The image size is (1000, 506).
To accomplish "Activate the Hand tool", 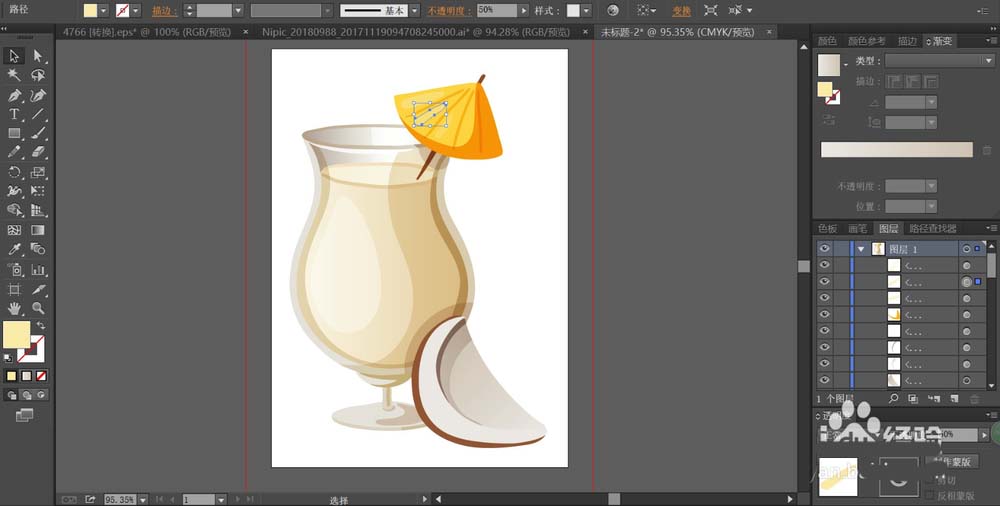I will point(14,308).
